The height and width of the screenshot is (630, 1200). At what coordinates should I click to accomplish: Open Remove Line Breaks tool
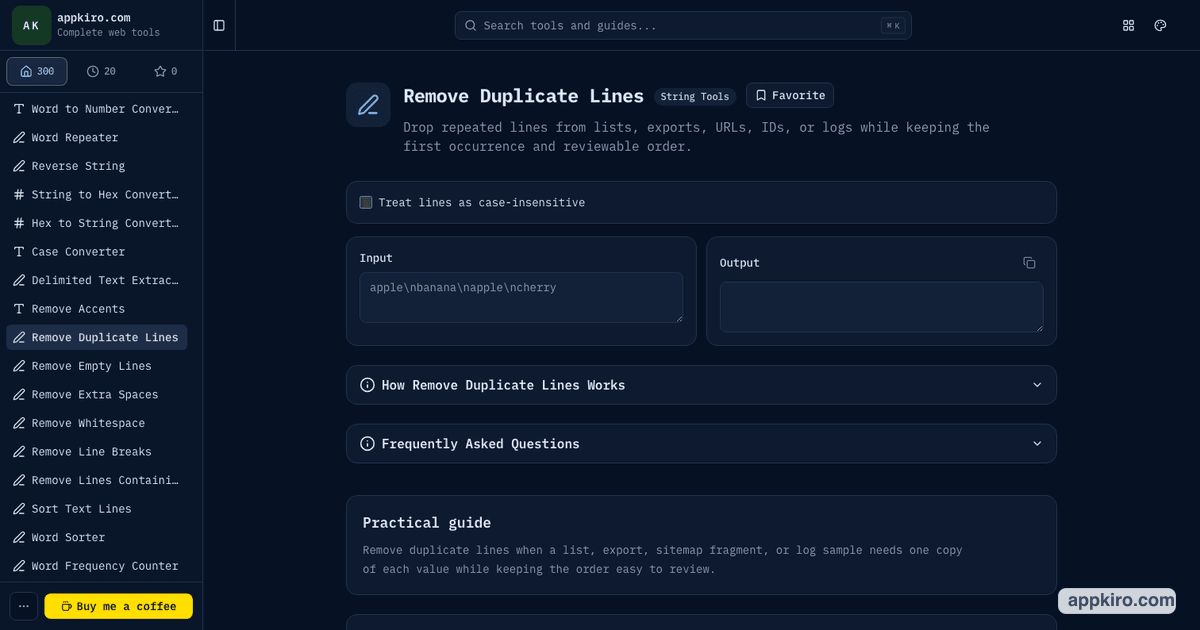[x=97, y=452]
